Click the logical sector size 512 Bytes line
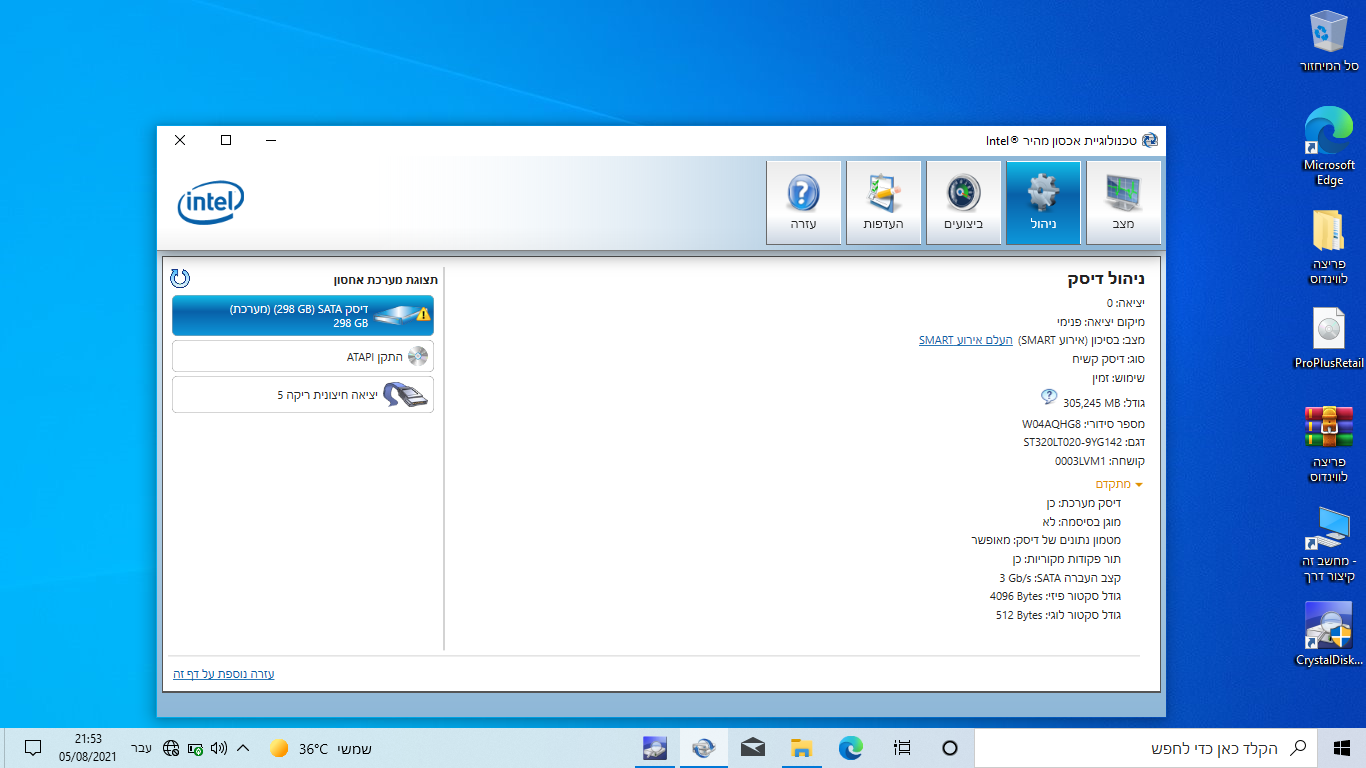Viewport: 1366px width, 768px height. (1058, 615)
